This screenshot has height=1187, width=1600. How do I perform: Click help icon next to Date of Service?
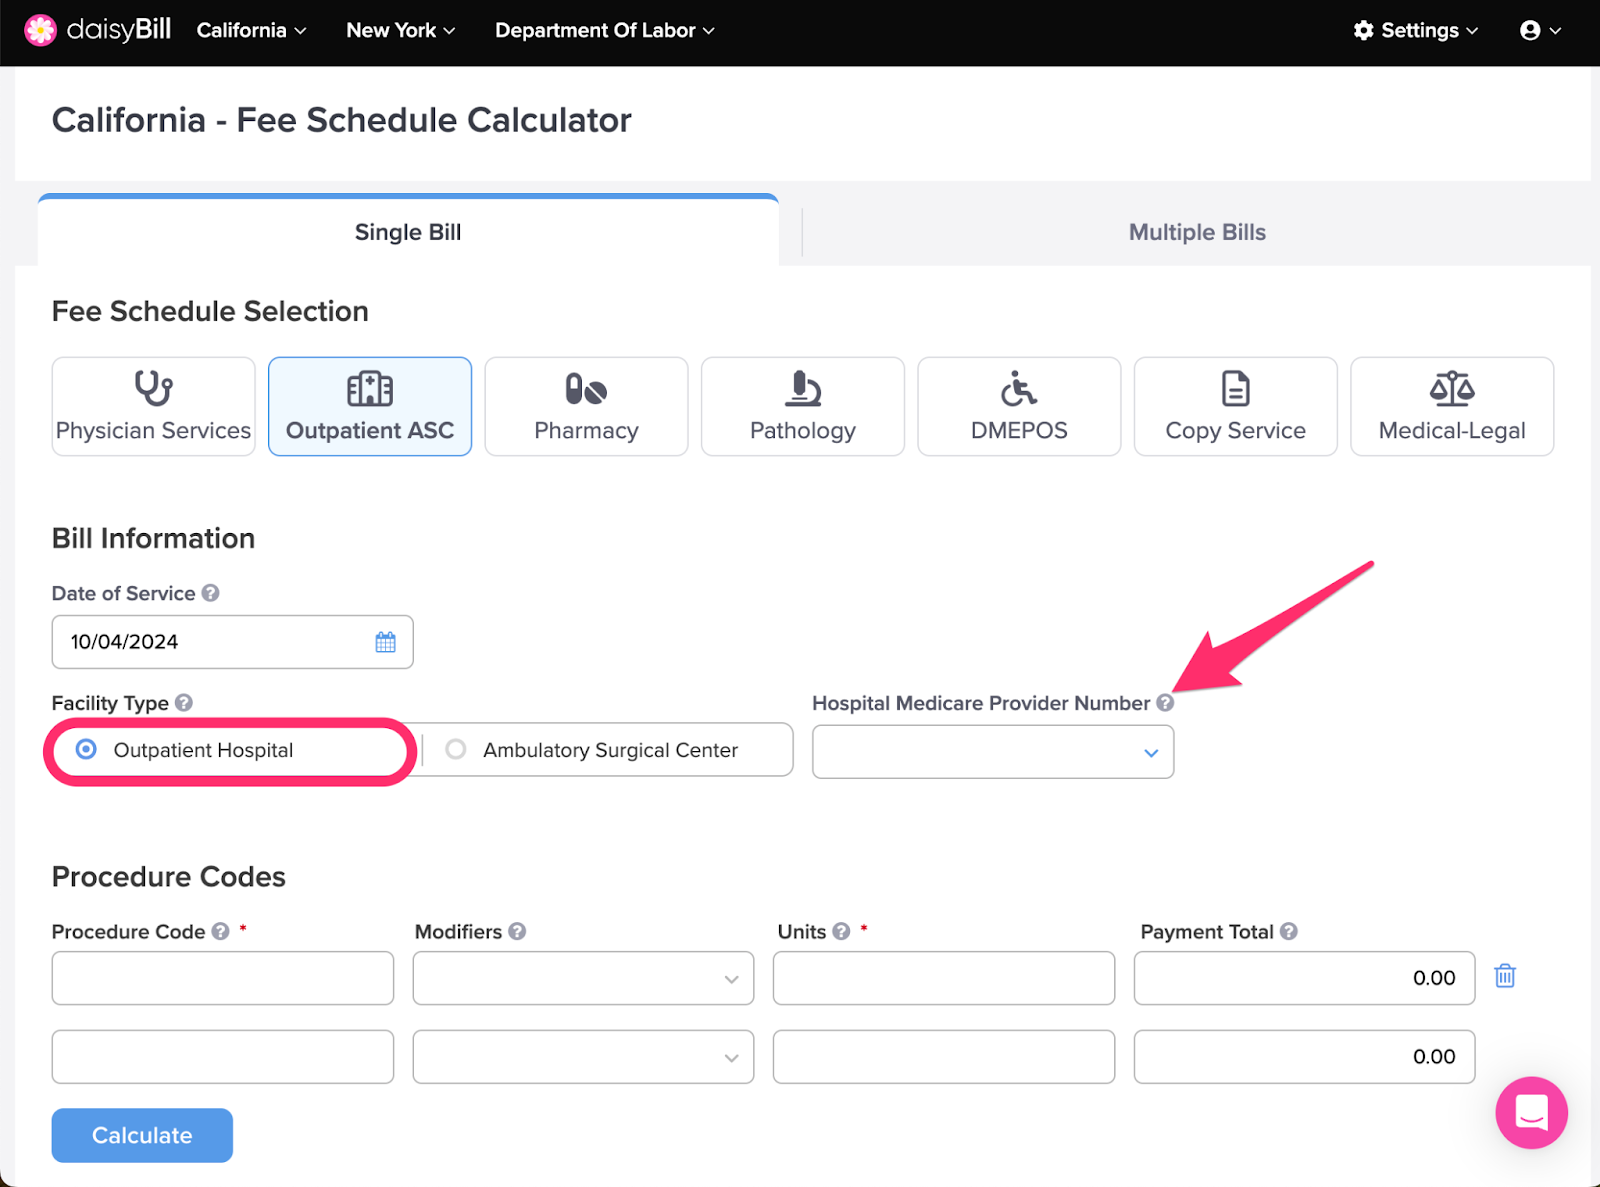[210, 593]
